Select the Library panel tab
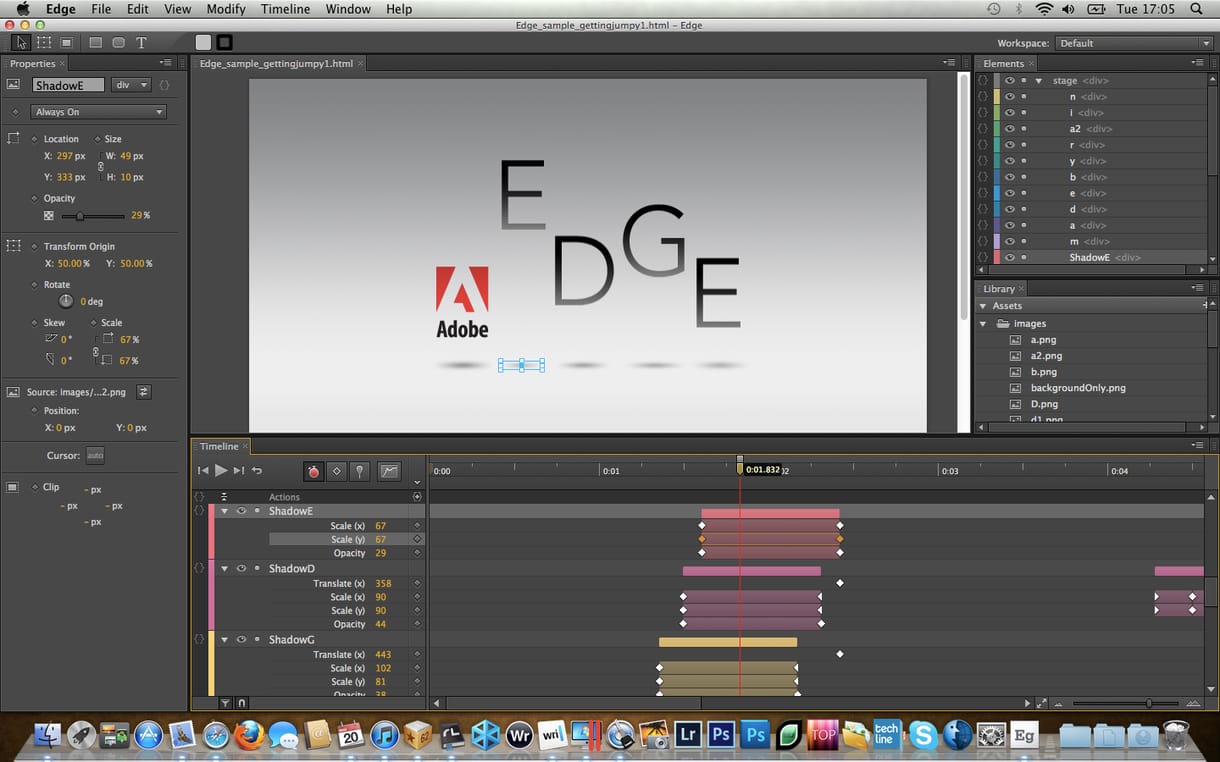1220x762 pixels. click(999, 289)
